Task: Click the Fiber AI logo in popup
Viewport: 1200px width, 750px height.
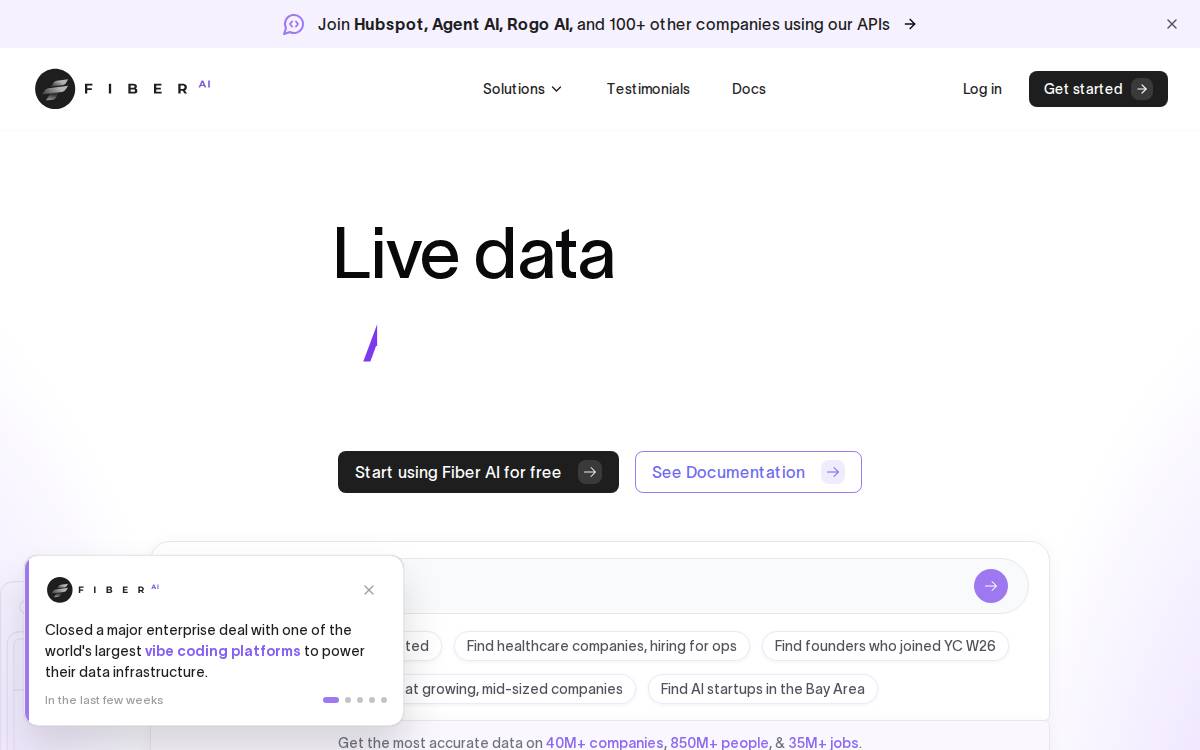Action: pos(103,590)
